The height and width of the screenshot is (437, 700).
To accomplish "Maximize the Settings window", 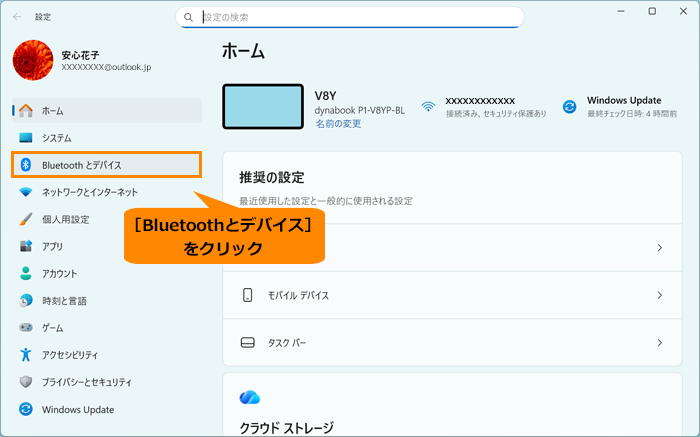I will tap(652, 12).
